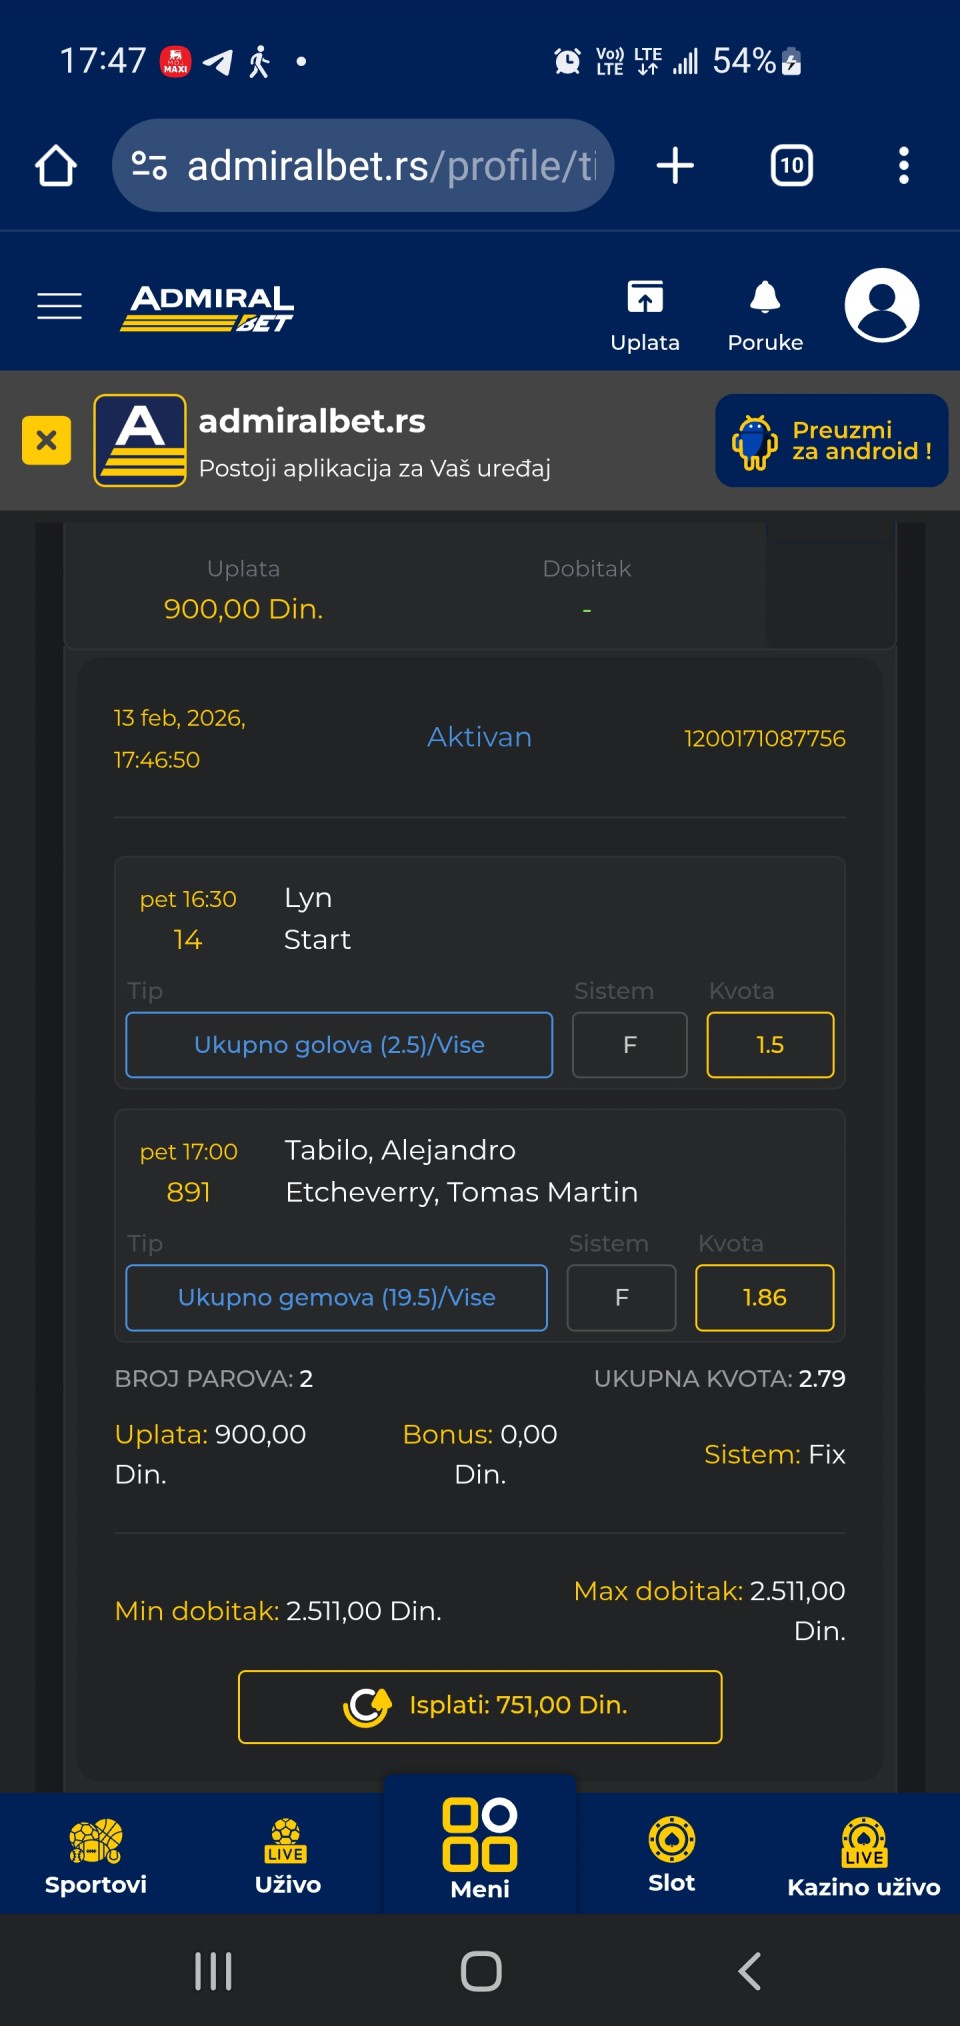This screenshot has width=960, height=2026.
Task: Go to browser home page
Action: point(56,166)
